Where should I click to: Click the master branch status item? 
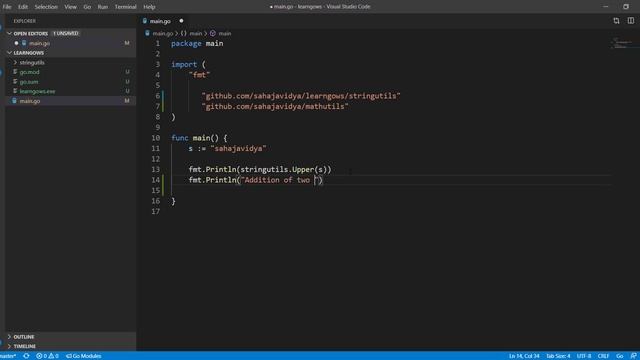[8, 356]
